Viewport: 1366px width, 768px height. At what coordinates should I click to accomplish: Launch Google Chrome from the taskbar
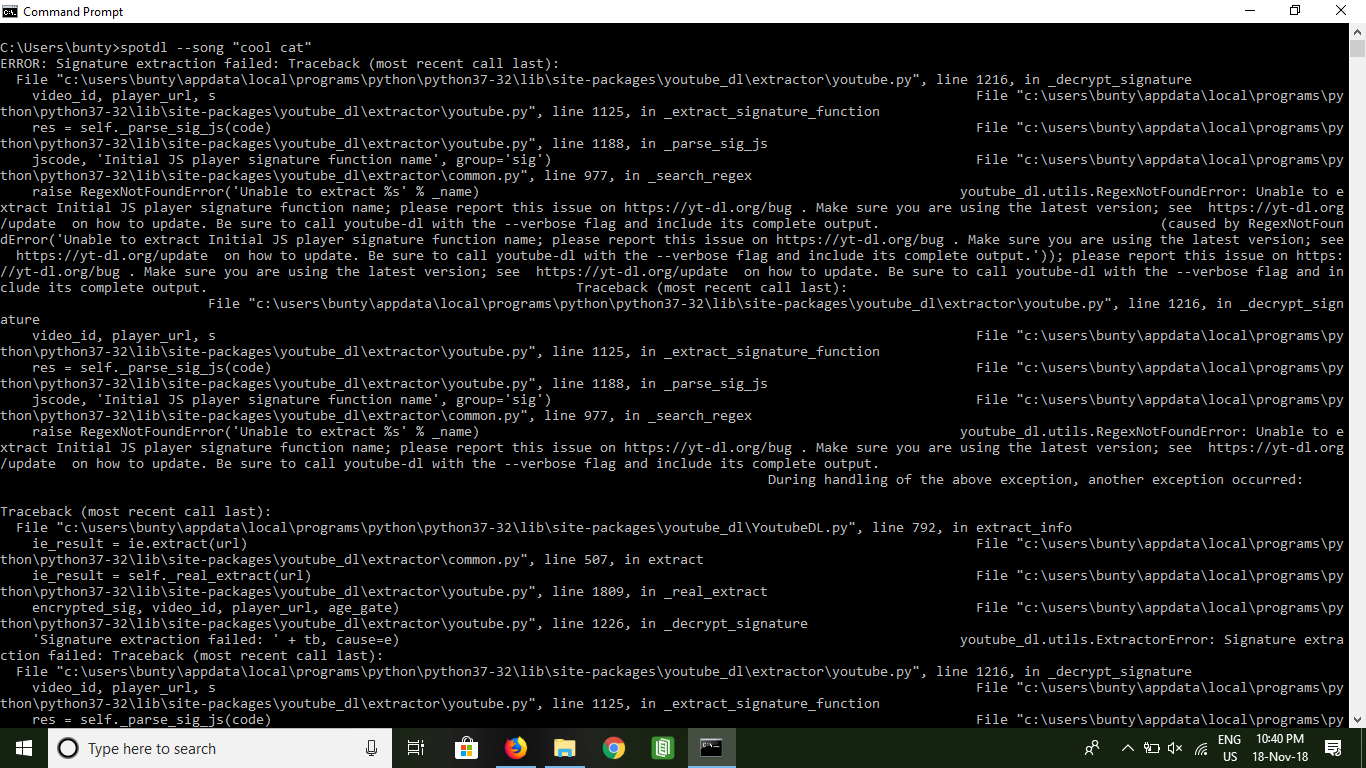click(x=613, y=747)
